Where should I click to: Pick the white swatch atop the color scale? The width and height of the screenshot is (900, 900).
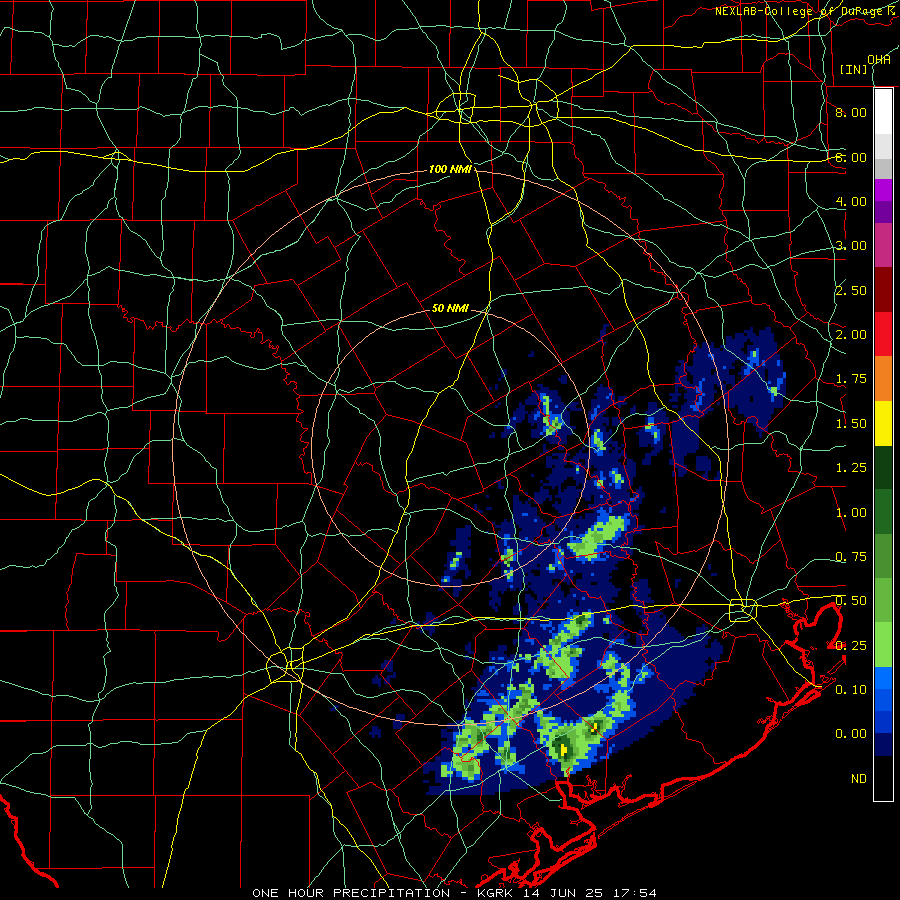pyautogui.click(x=883, y=112)
